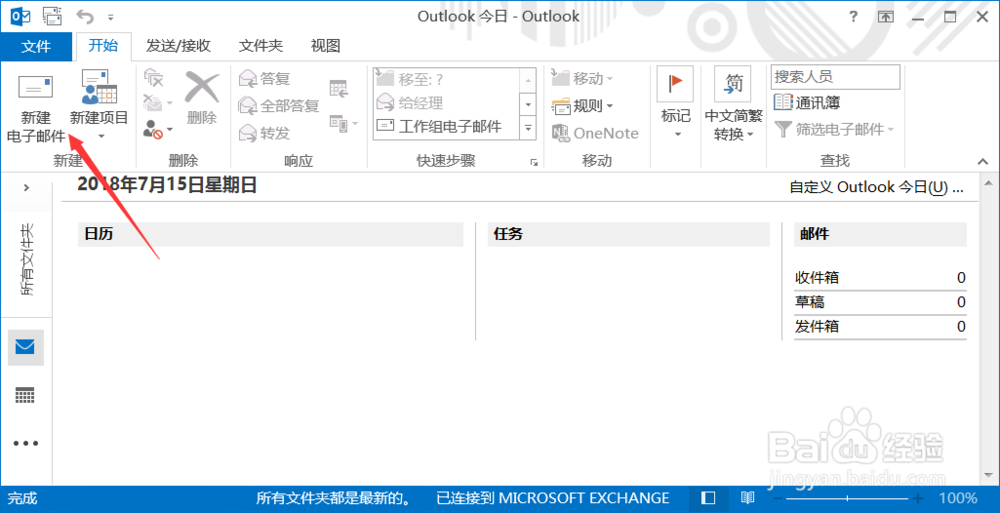
Task: Open Customize Quick Access Toolbar dropdown
Action: coord(110,17)
